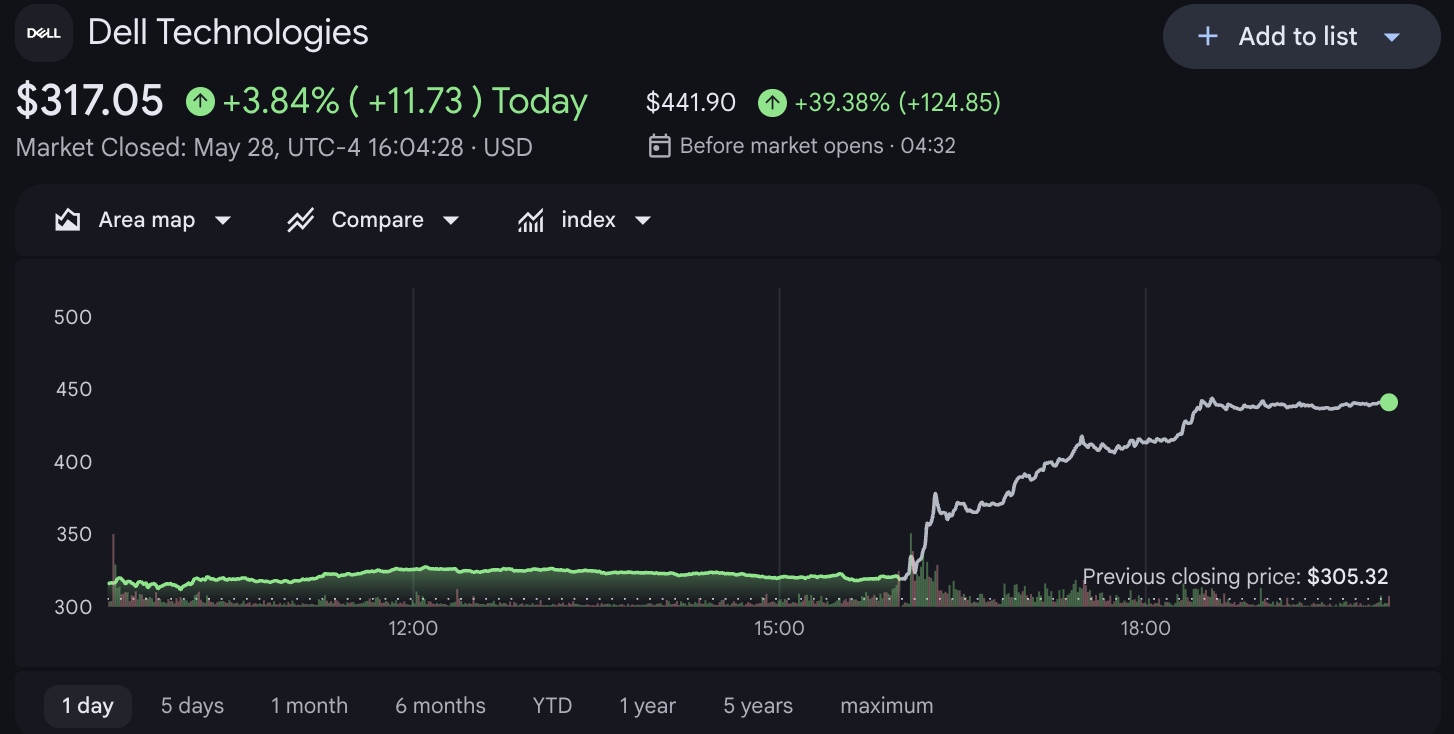Switch to the 5 days range
This screenshot has height=734, width=1454.
192,706
